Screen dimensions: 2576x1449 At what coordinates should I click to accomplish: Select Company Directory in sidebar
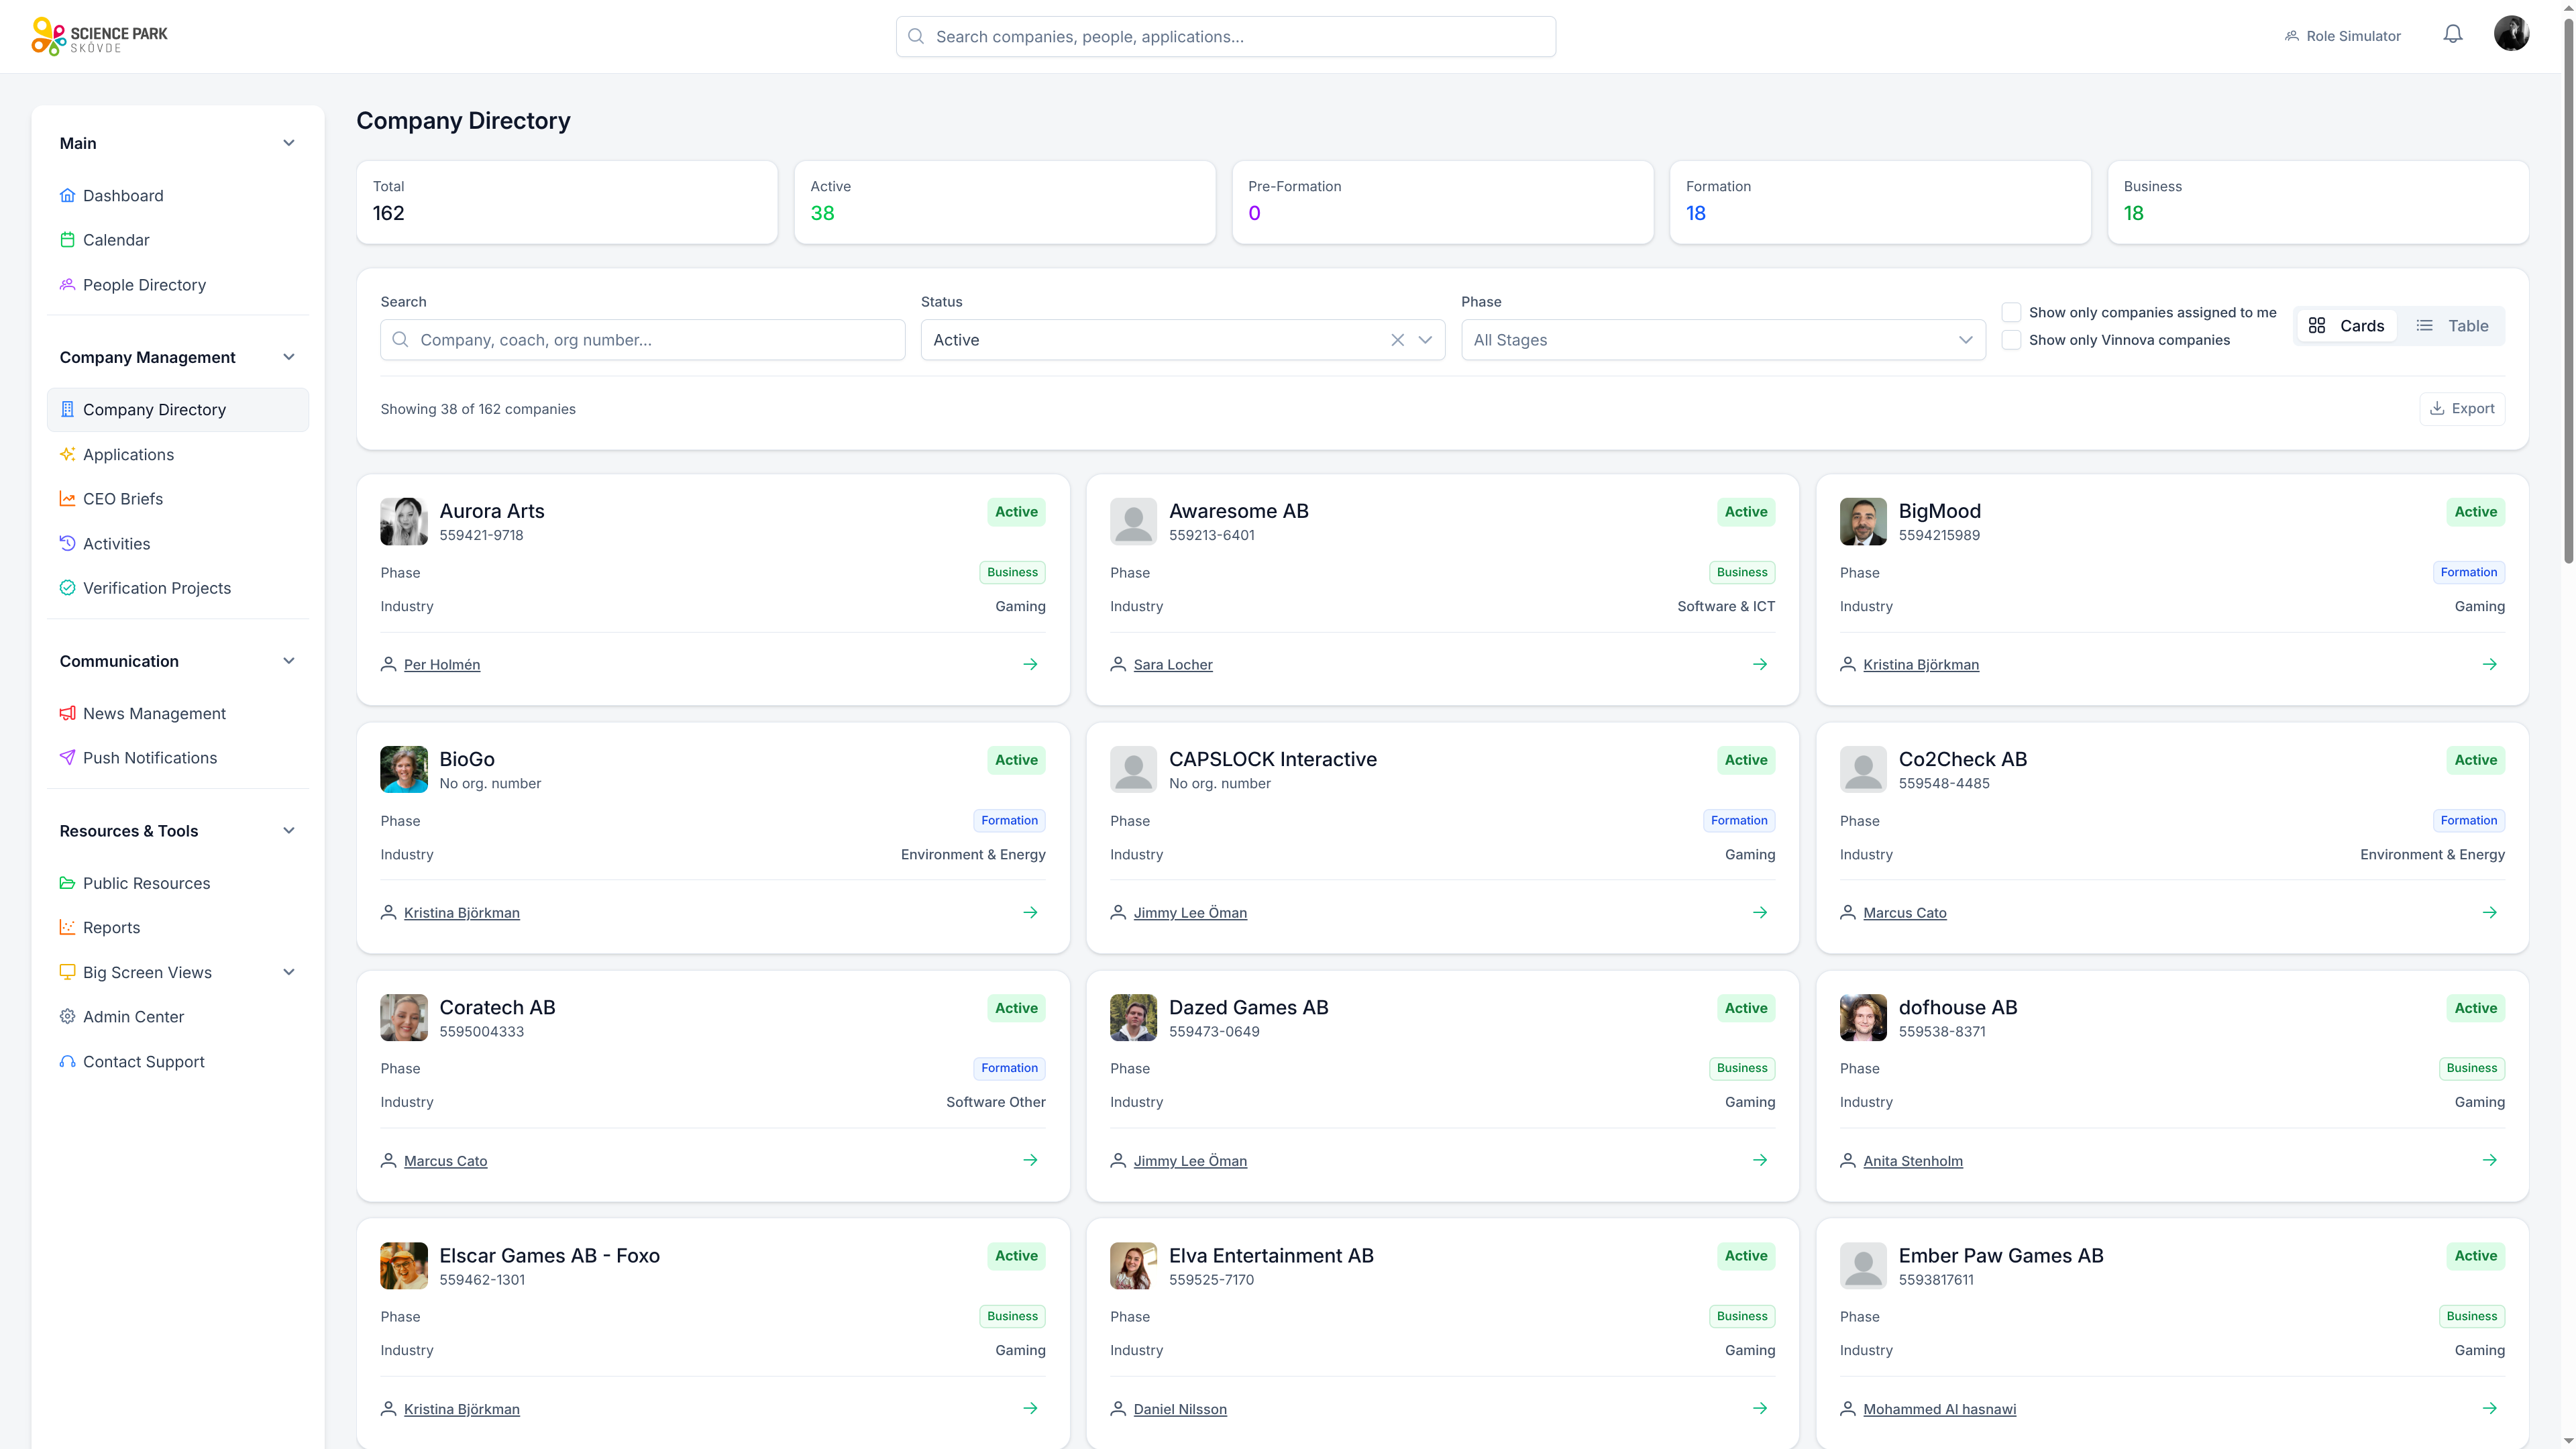click(178, 410)
